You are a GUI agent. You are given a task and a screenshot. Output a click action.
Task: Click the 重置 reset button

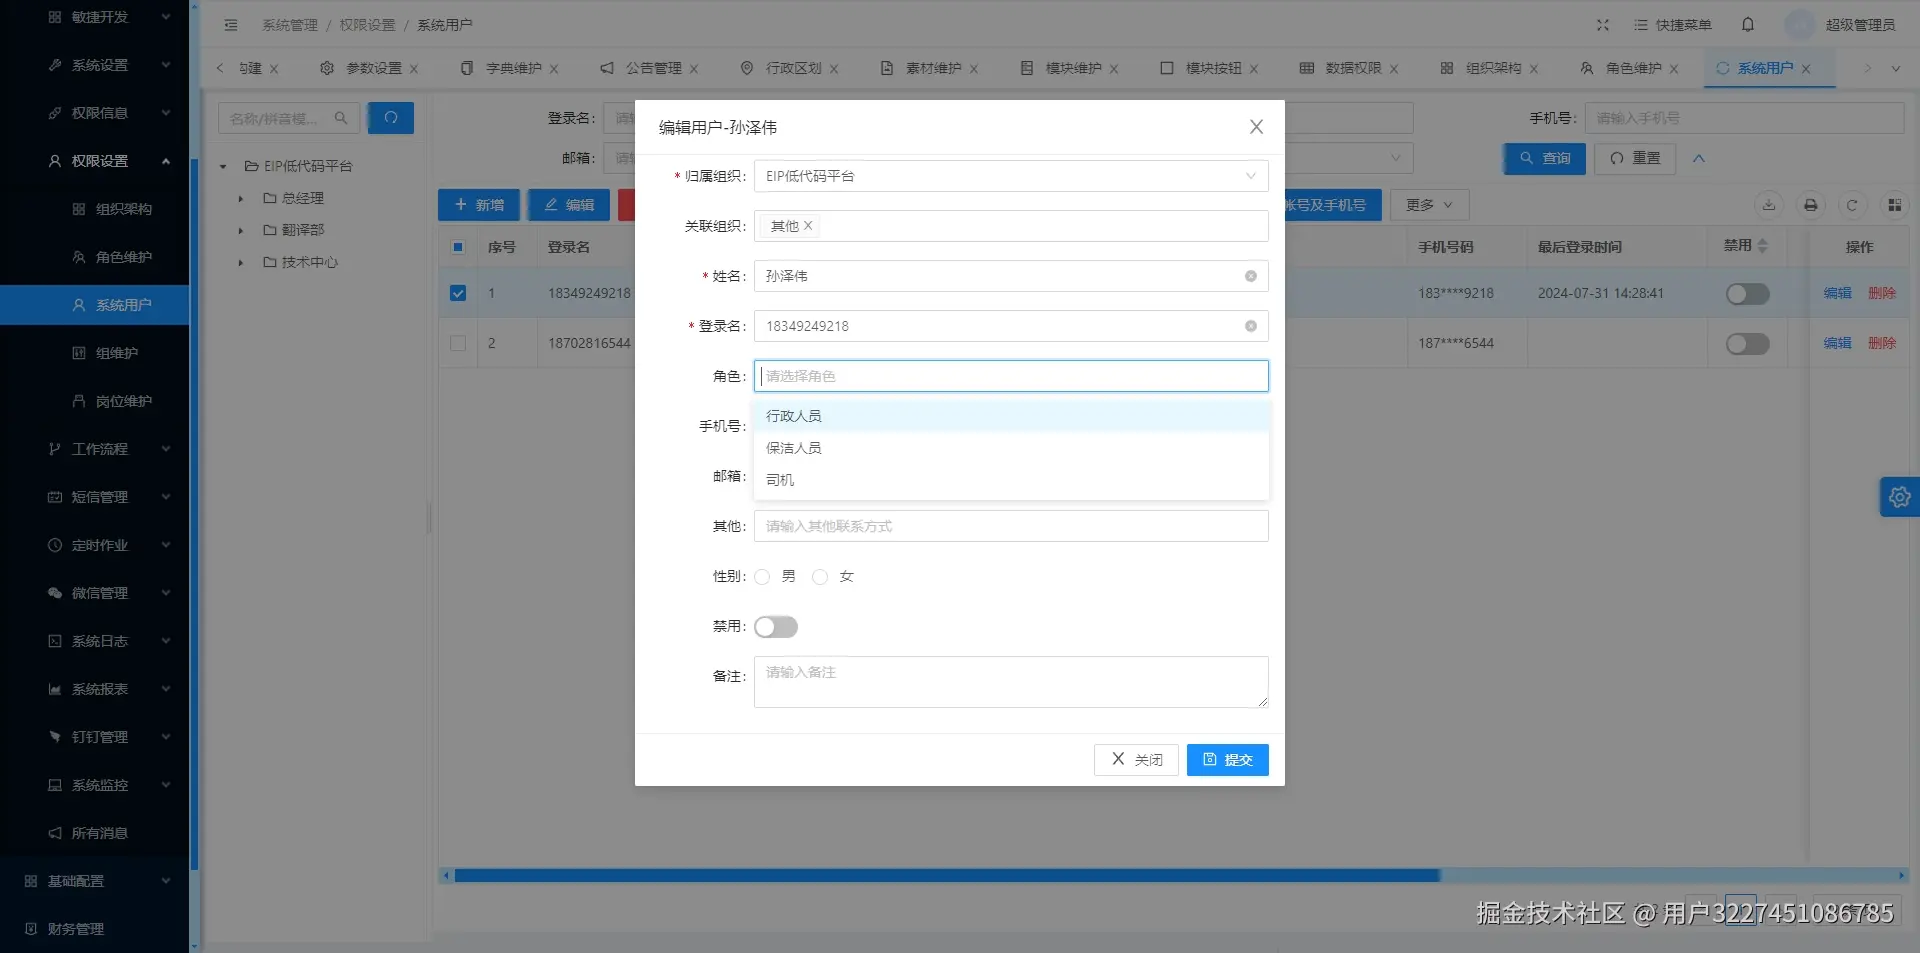[x=1635, y=158]
